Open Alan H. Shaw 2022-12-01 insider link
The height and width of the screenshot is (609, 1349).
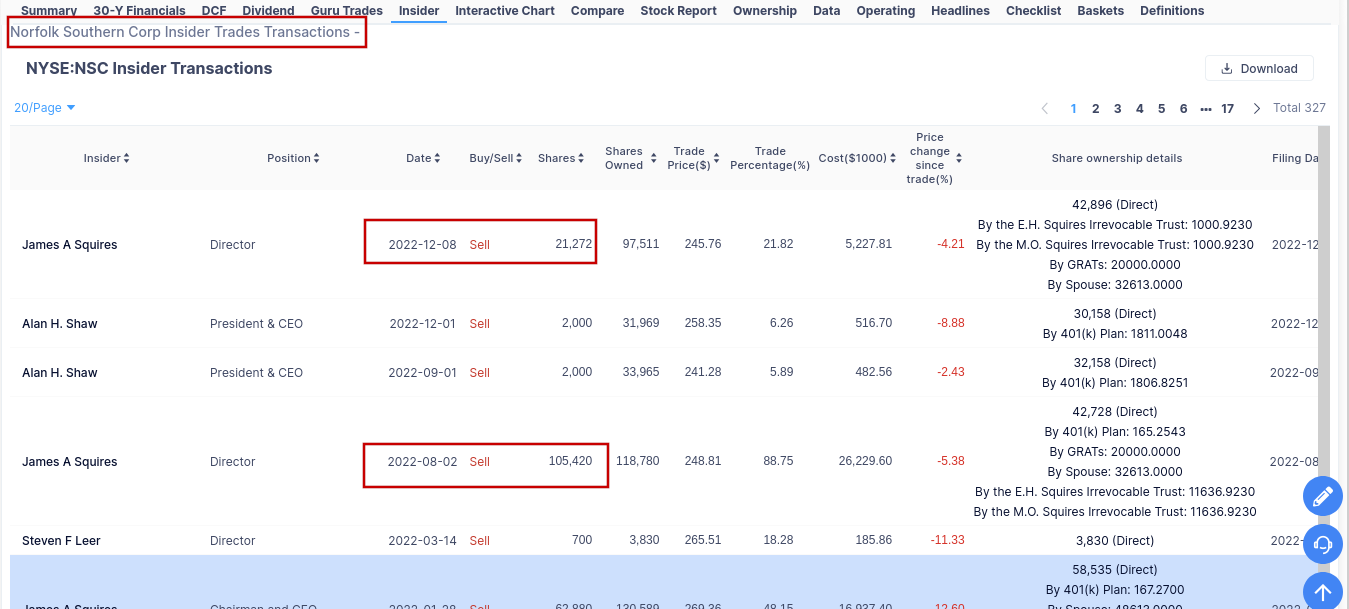[60, 323]
